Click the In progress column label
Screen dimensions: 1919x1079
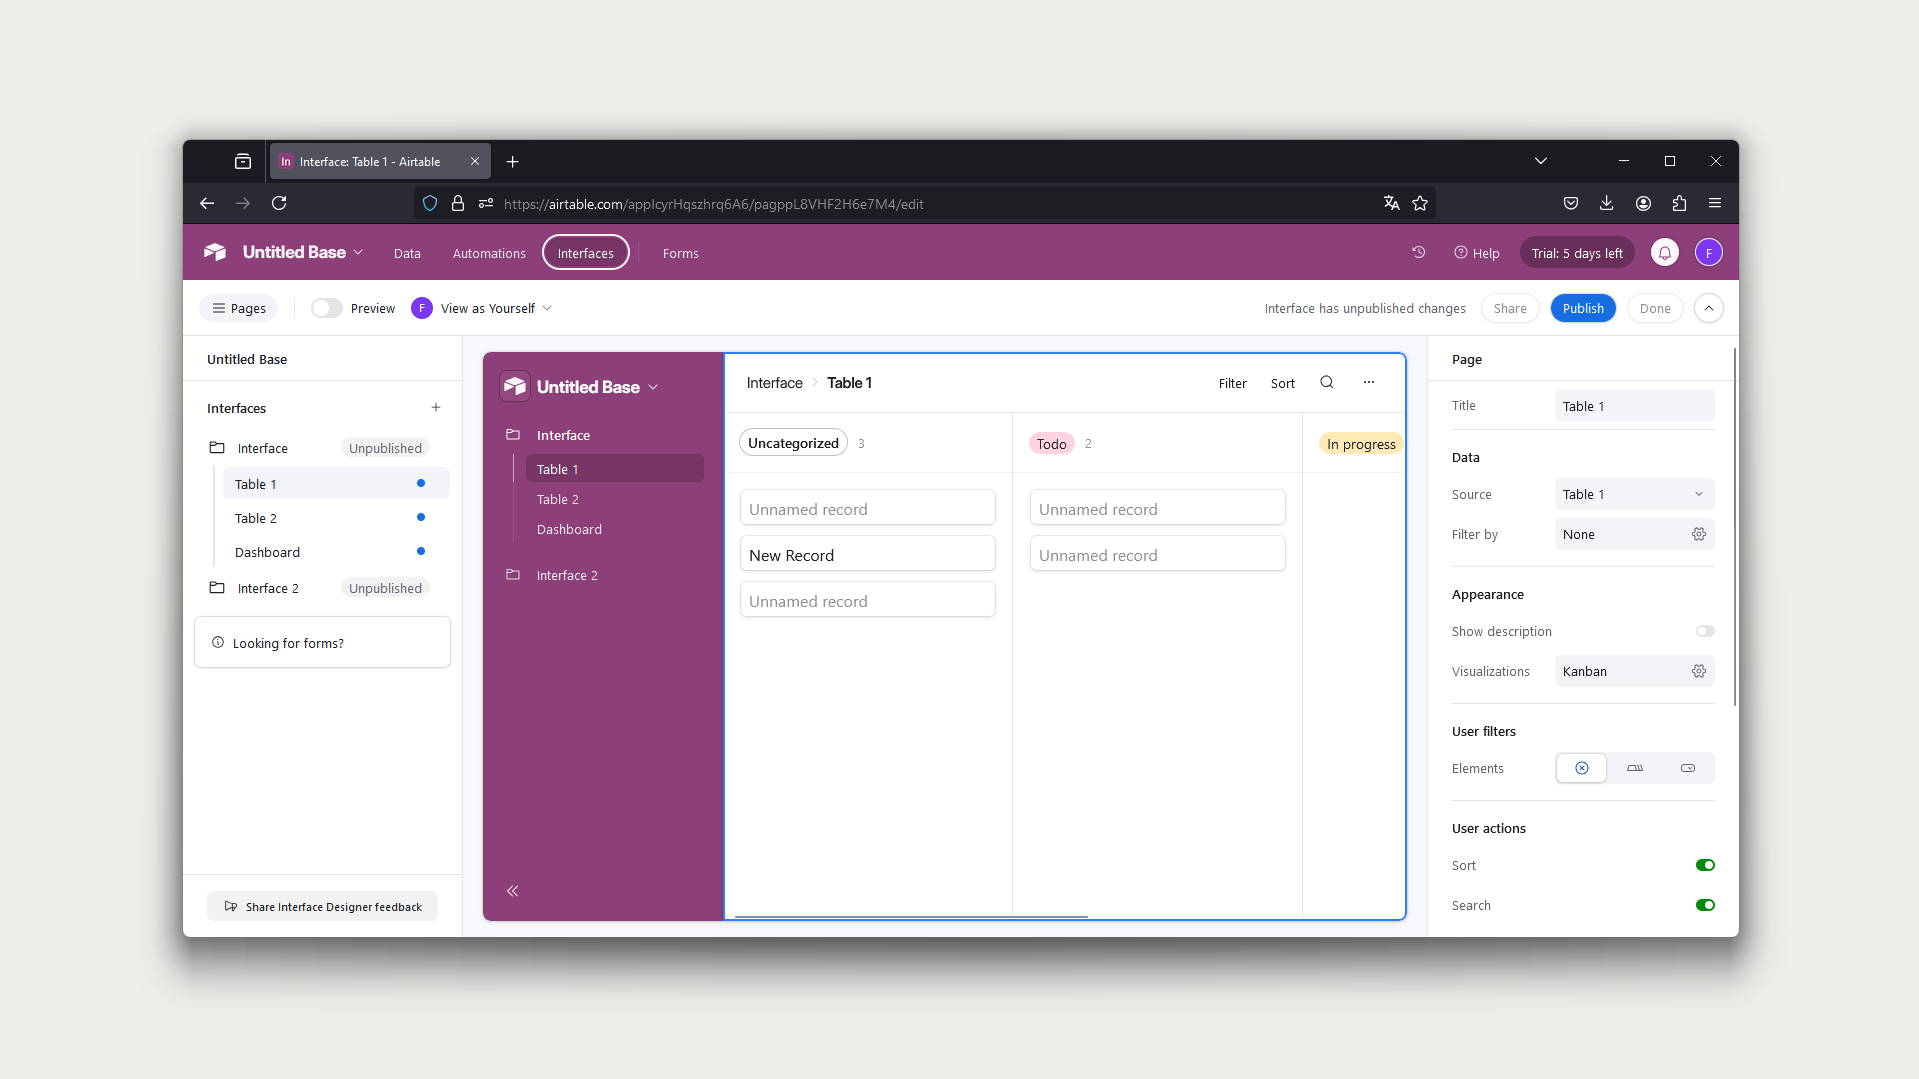(x=1361, y=444)
